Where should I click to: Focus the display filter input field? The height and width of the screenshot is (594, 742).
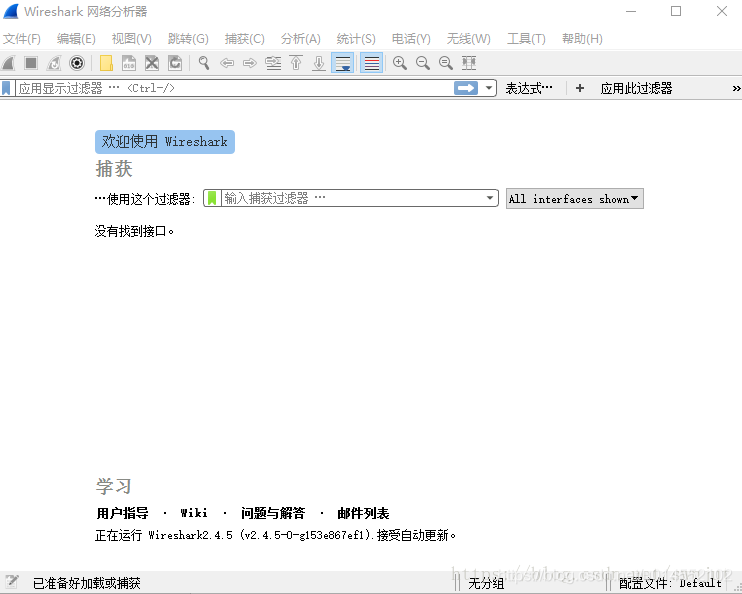pyautogui.click(x=235, y=88)
